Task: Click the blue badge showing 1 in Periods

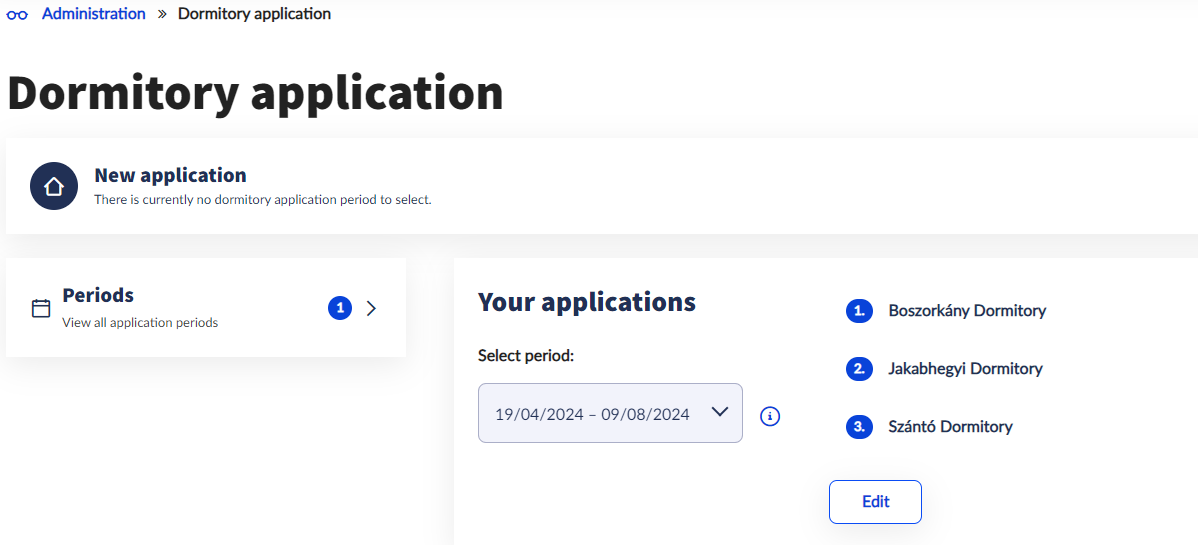Action: pyautogui.click(x=340, y=308)
